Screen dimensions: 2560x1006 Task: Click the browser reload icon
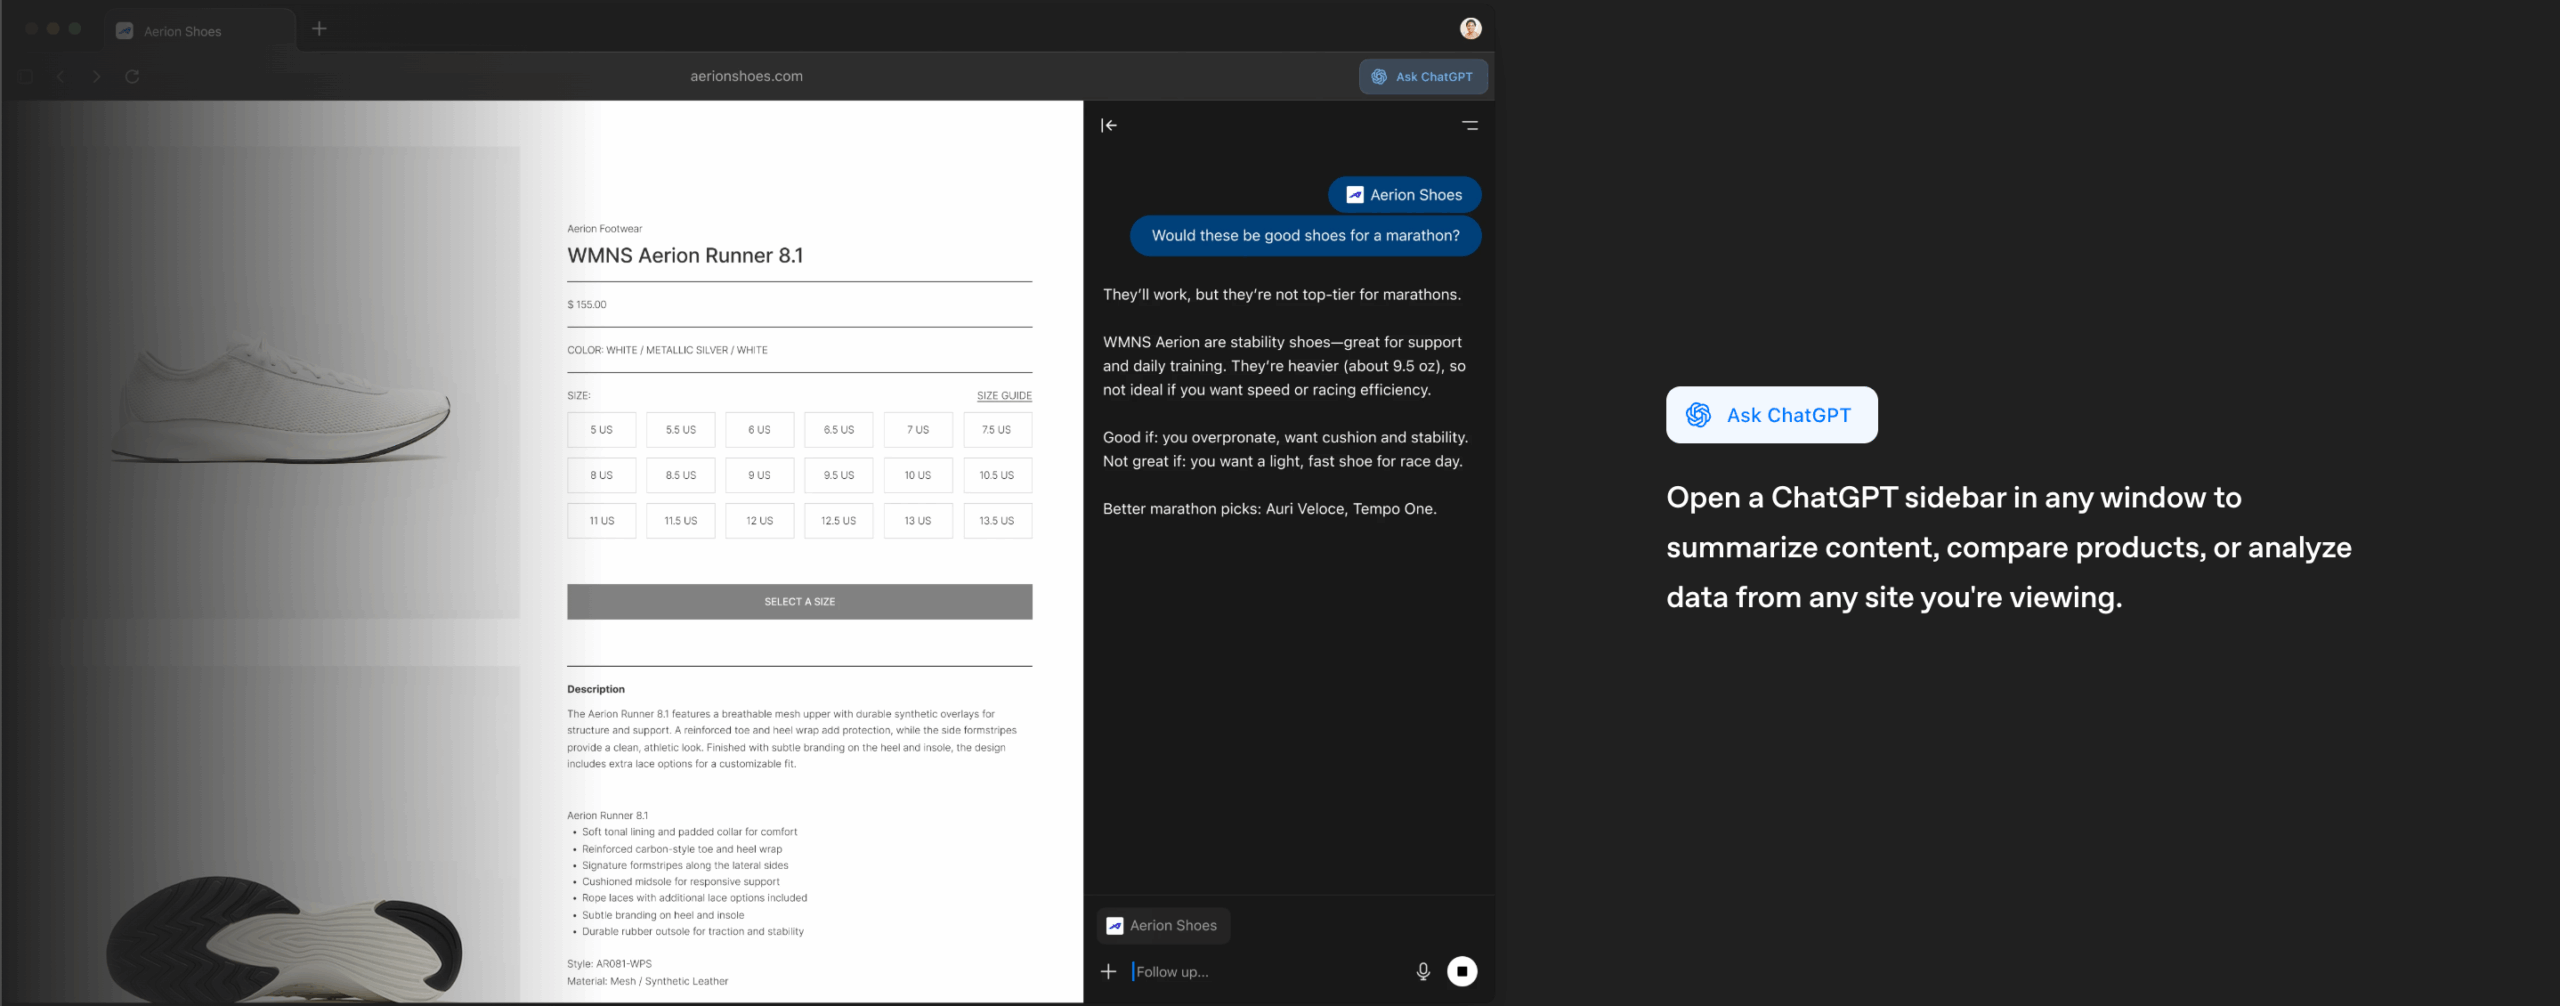pyautogui.click(x=132, y=77)
